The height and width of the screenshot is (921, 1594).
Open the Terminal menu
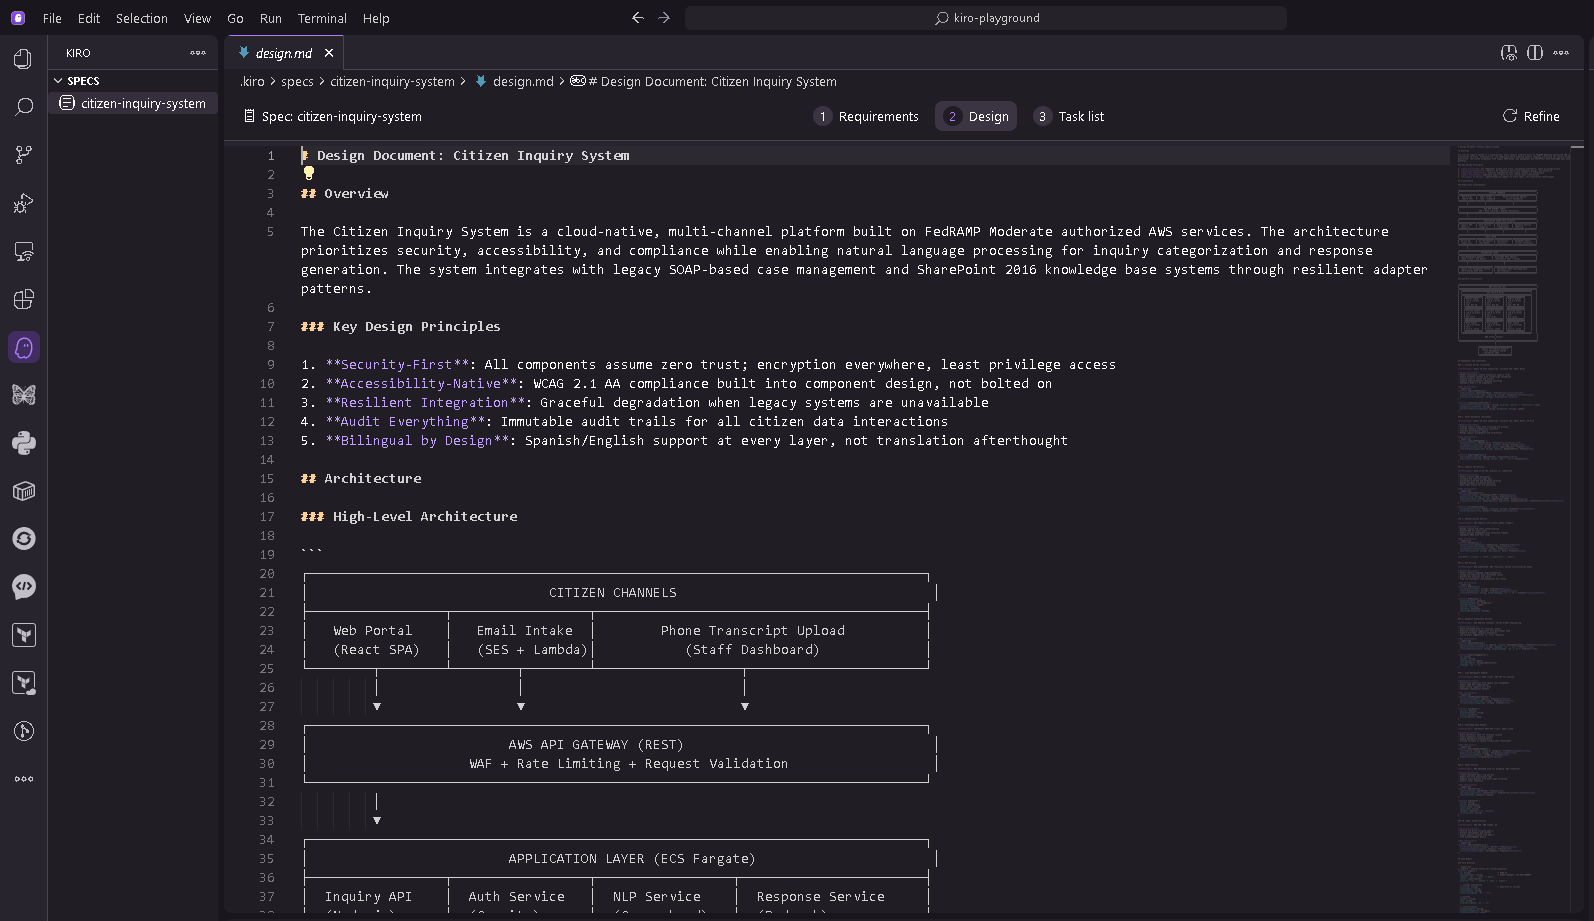point(322,18)
